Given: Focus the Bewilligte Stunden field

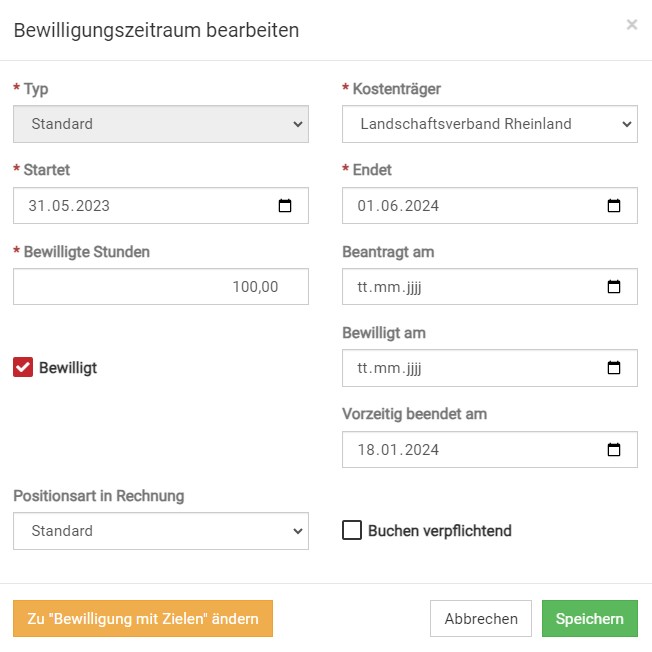Looking at the screenshot, I should [x=161, y=287].
